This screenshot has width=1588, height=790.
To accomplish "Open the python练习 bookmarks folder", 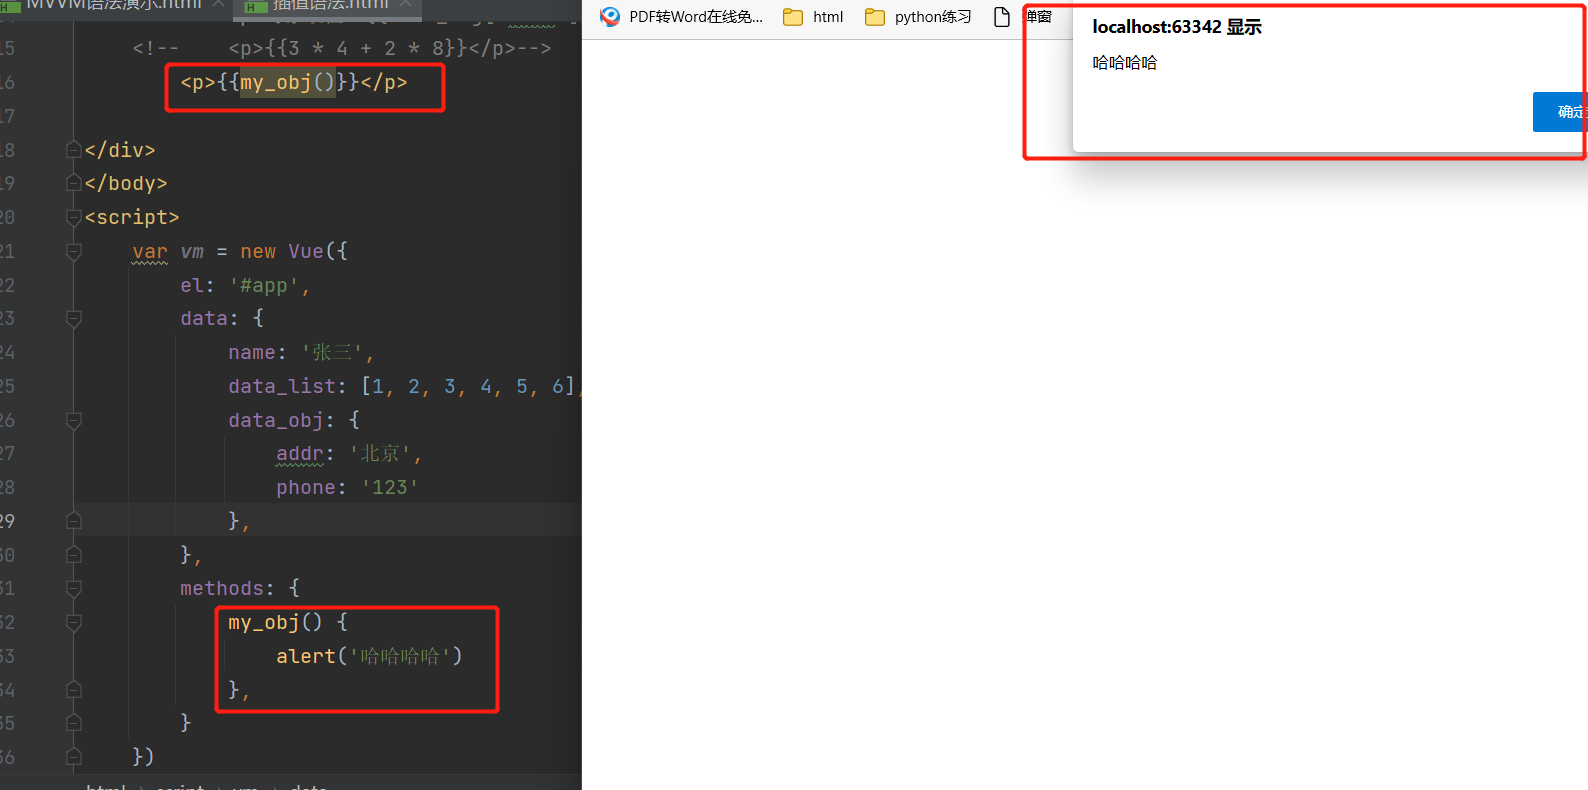I will pos(918,17).
